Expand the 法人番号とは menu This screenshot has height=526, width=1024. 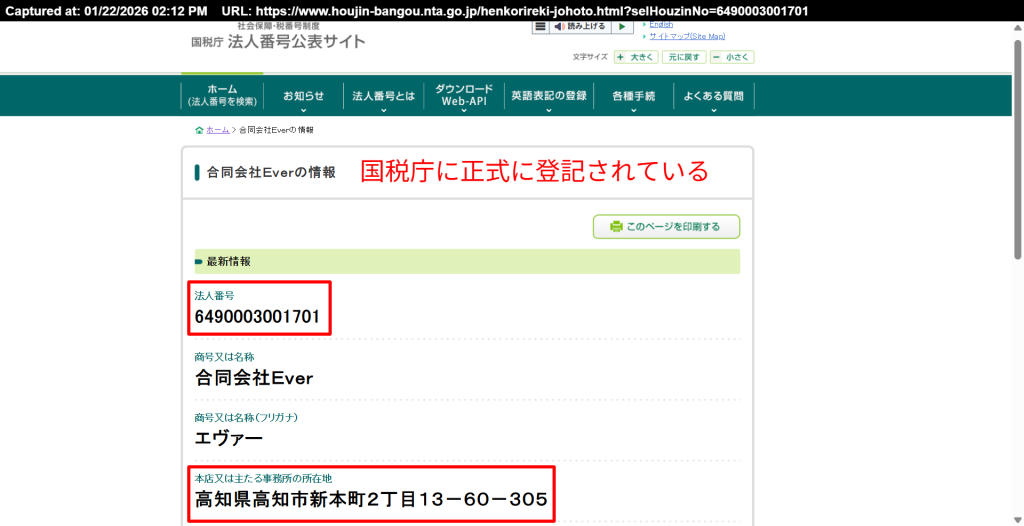click(x=383, y=95)
